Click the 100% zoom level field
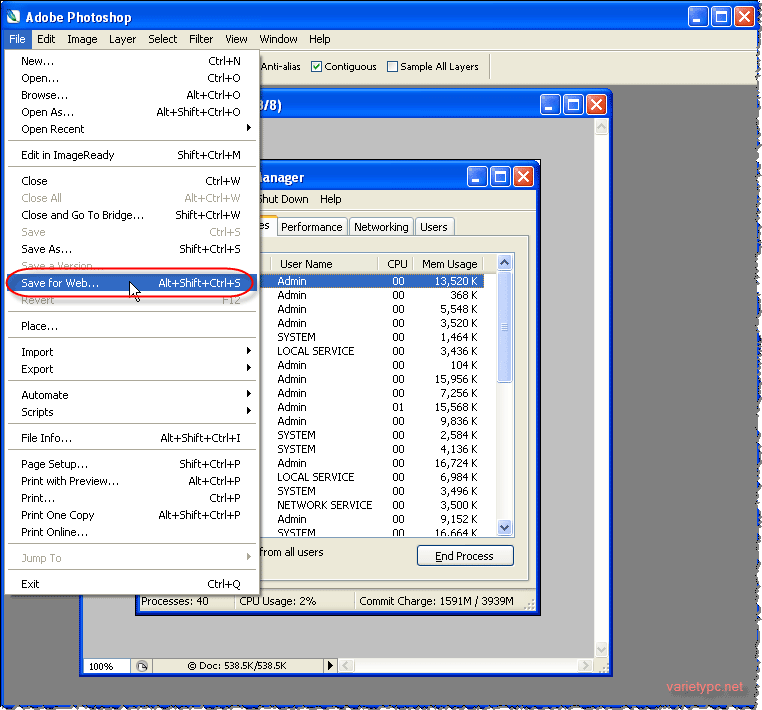Screen dimensions: 762x710 pyautogui.click(x=105, y=666)
